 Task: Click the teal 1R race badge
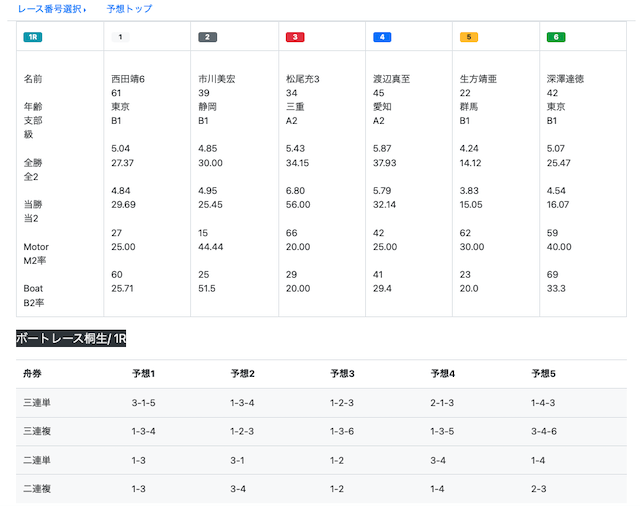tap(33, 37)
